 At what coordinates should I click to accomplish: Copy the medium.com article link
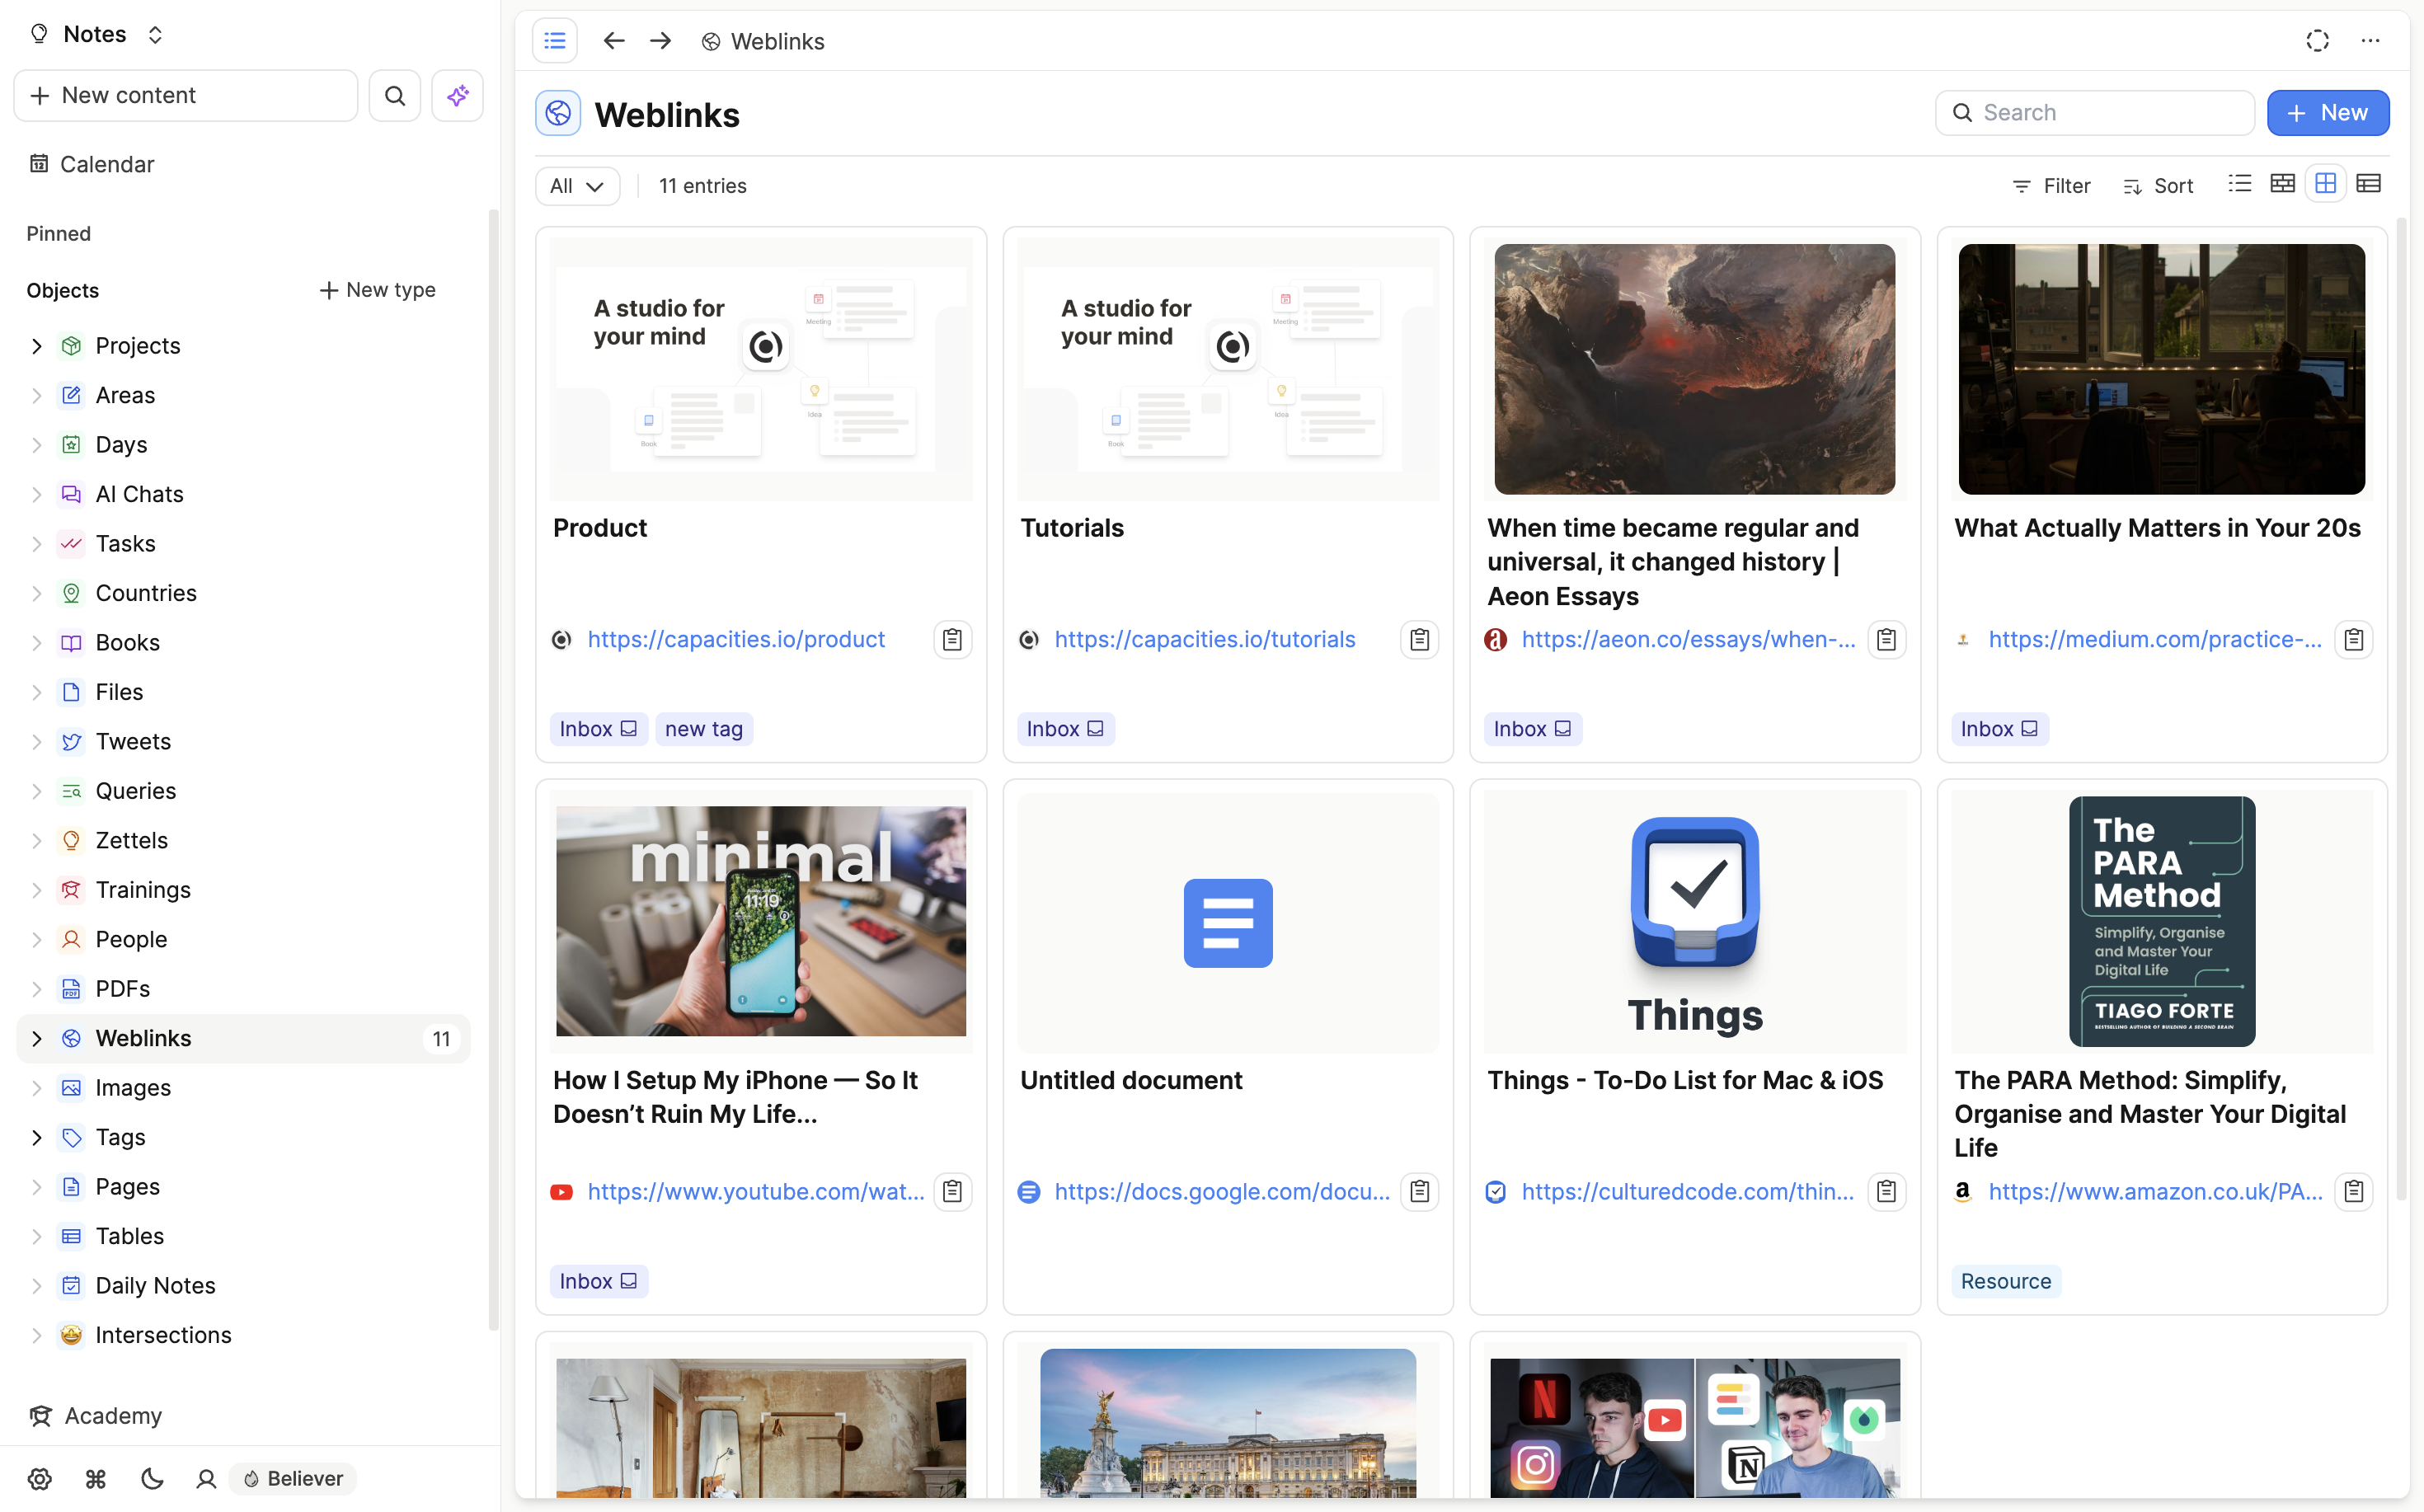pos(2353,639)
